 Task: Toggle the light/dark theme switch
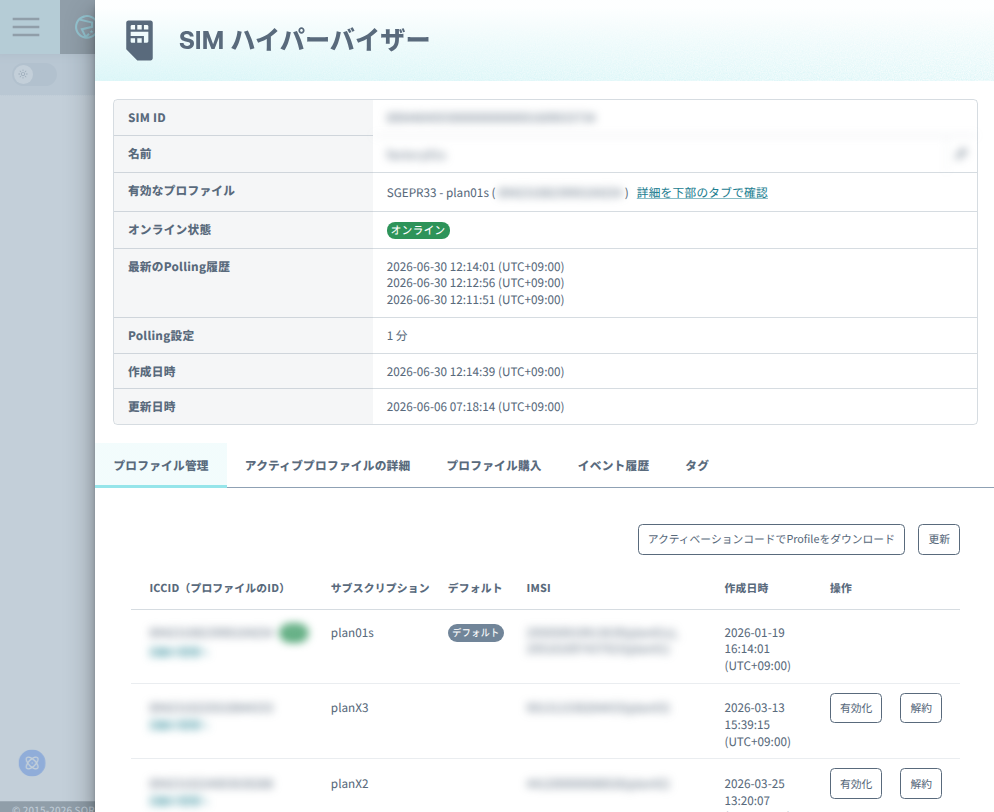click(35, 75)
